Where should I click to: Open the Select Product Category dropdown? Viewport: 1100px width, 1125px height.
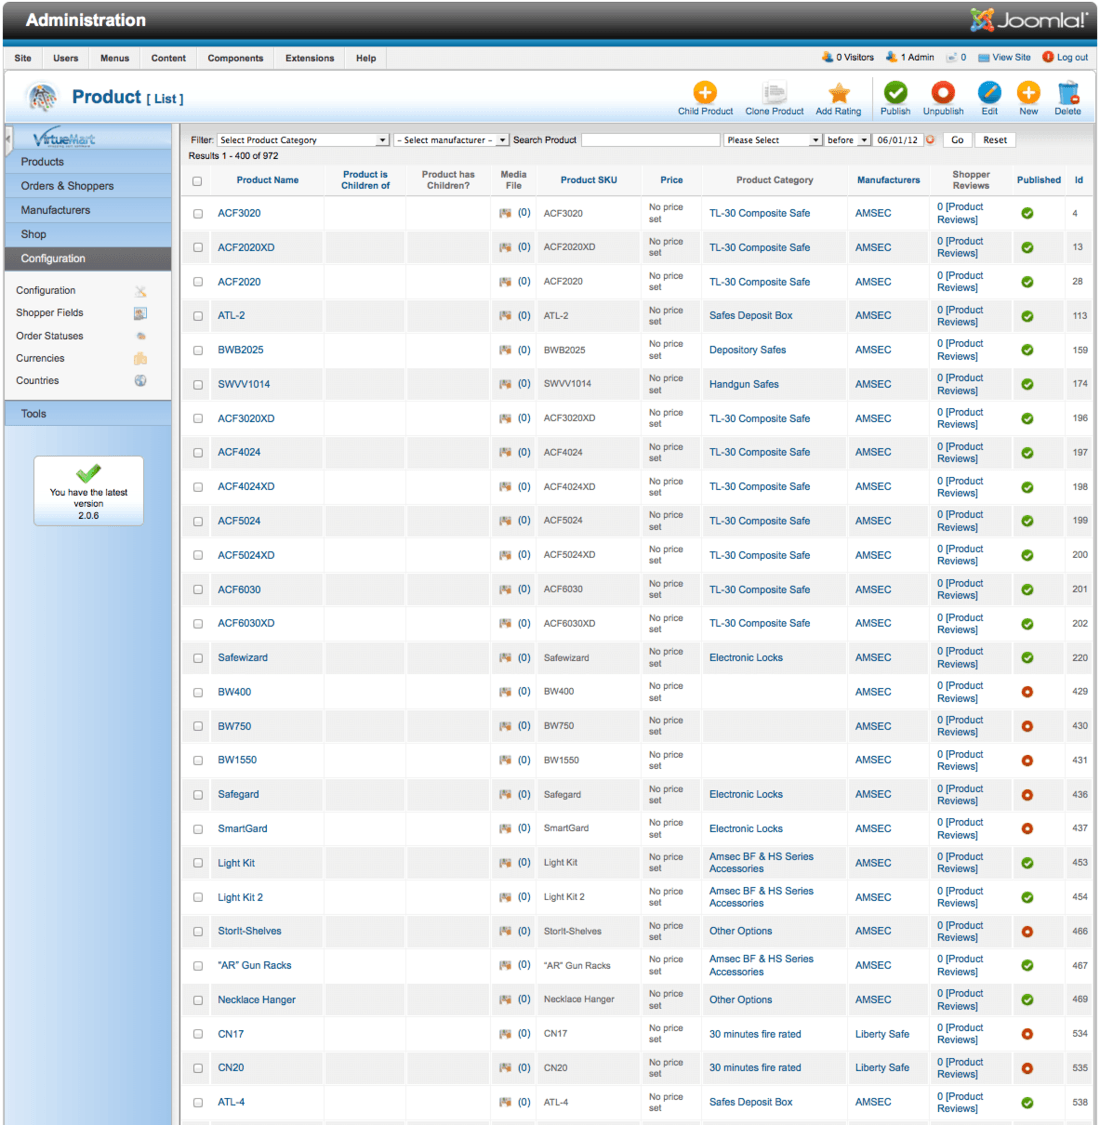coord(303,140)
